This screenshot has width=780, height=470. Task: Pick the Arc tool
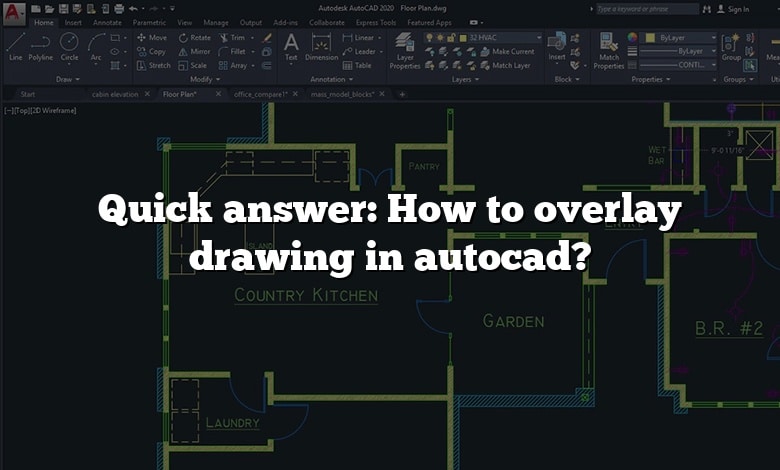pos(96,47)
